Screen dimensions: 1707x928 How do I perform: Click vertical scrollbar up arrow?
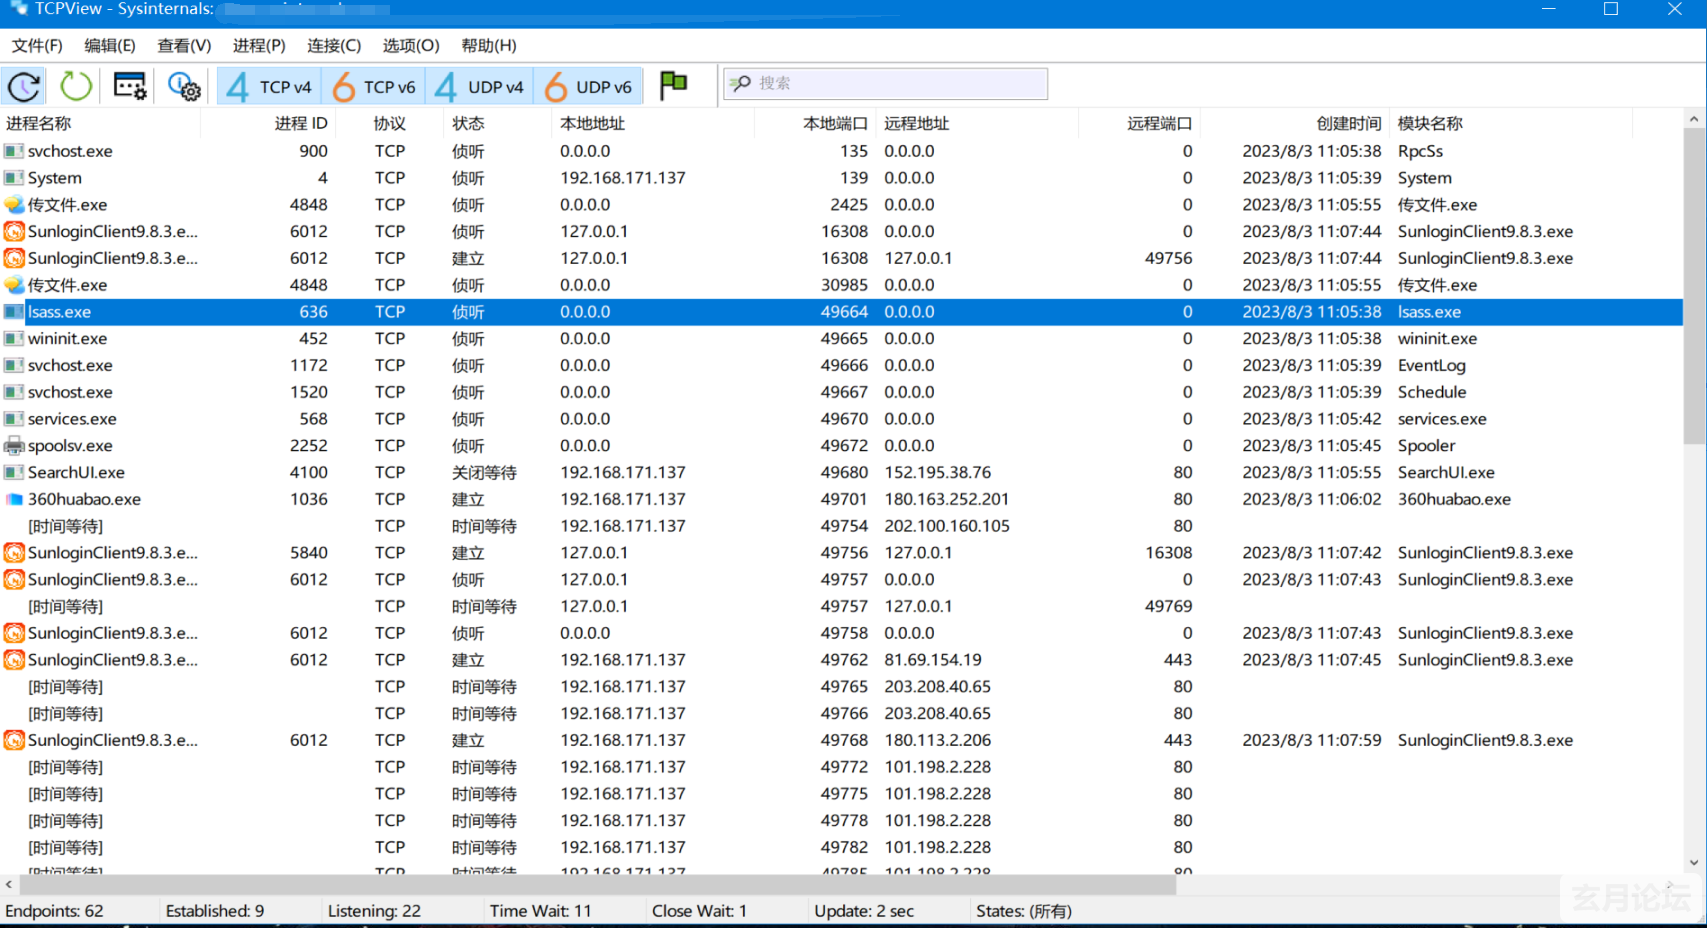(1693, 119)
